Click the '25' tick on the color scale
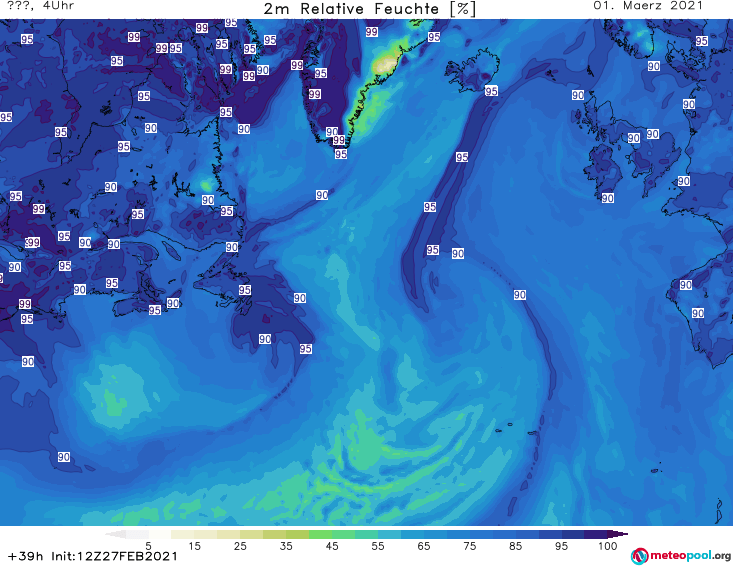733x566 pixels. click(x=240, y=546)
